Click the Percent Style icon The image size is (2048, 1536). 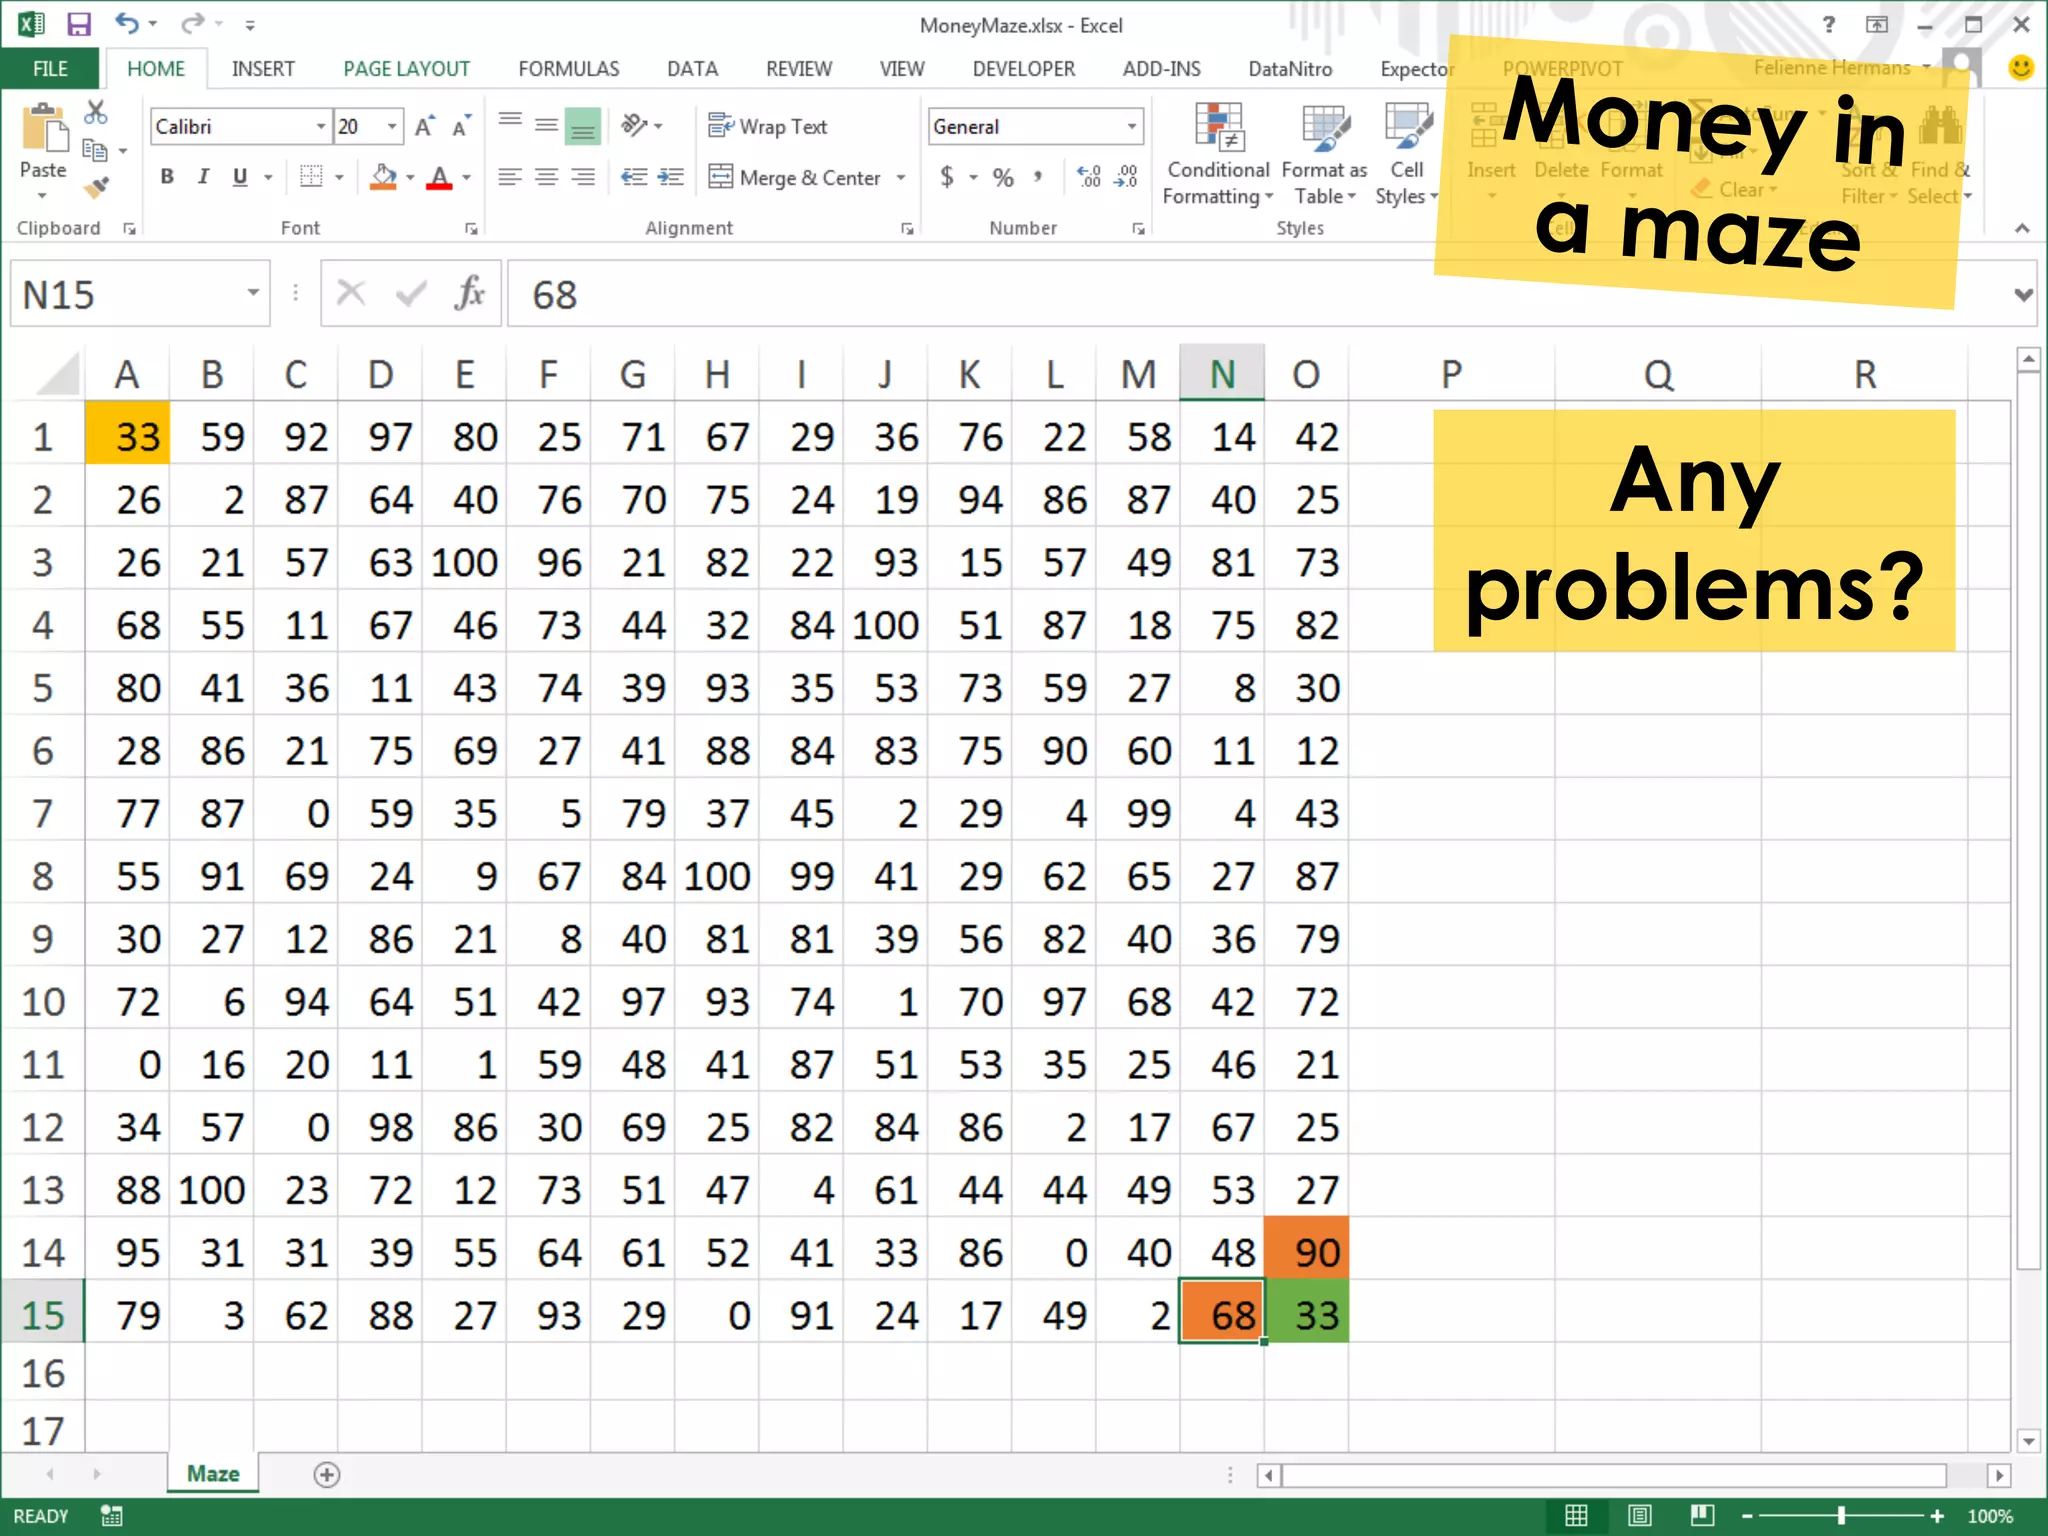1003,178
